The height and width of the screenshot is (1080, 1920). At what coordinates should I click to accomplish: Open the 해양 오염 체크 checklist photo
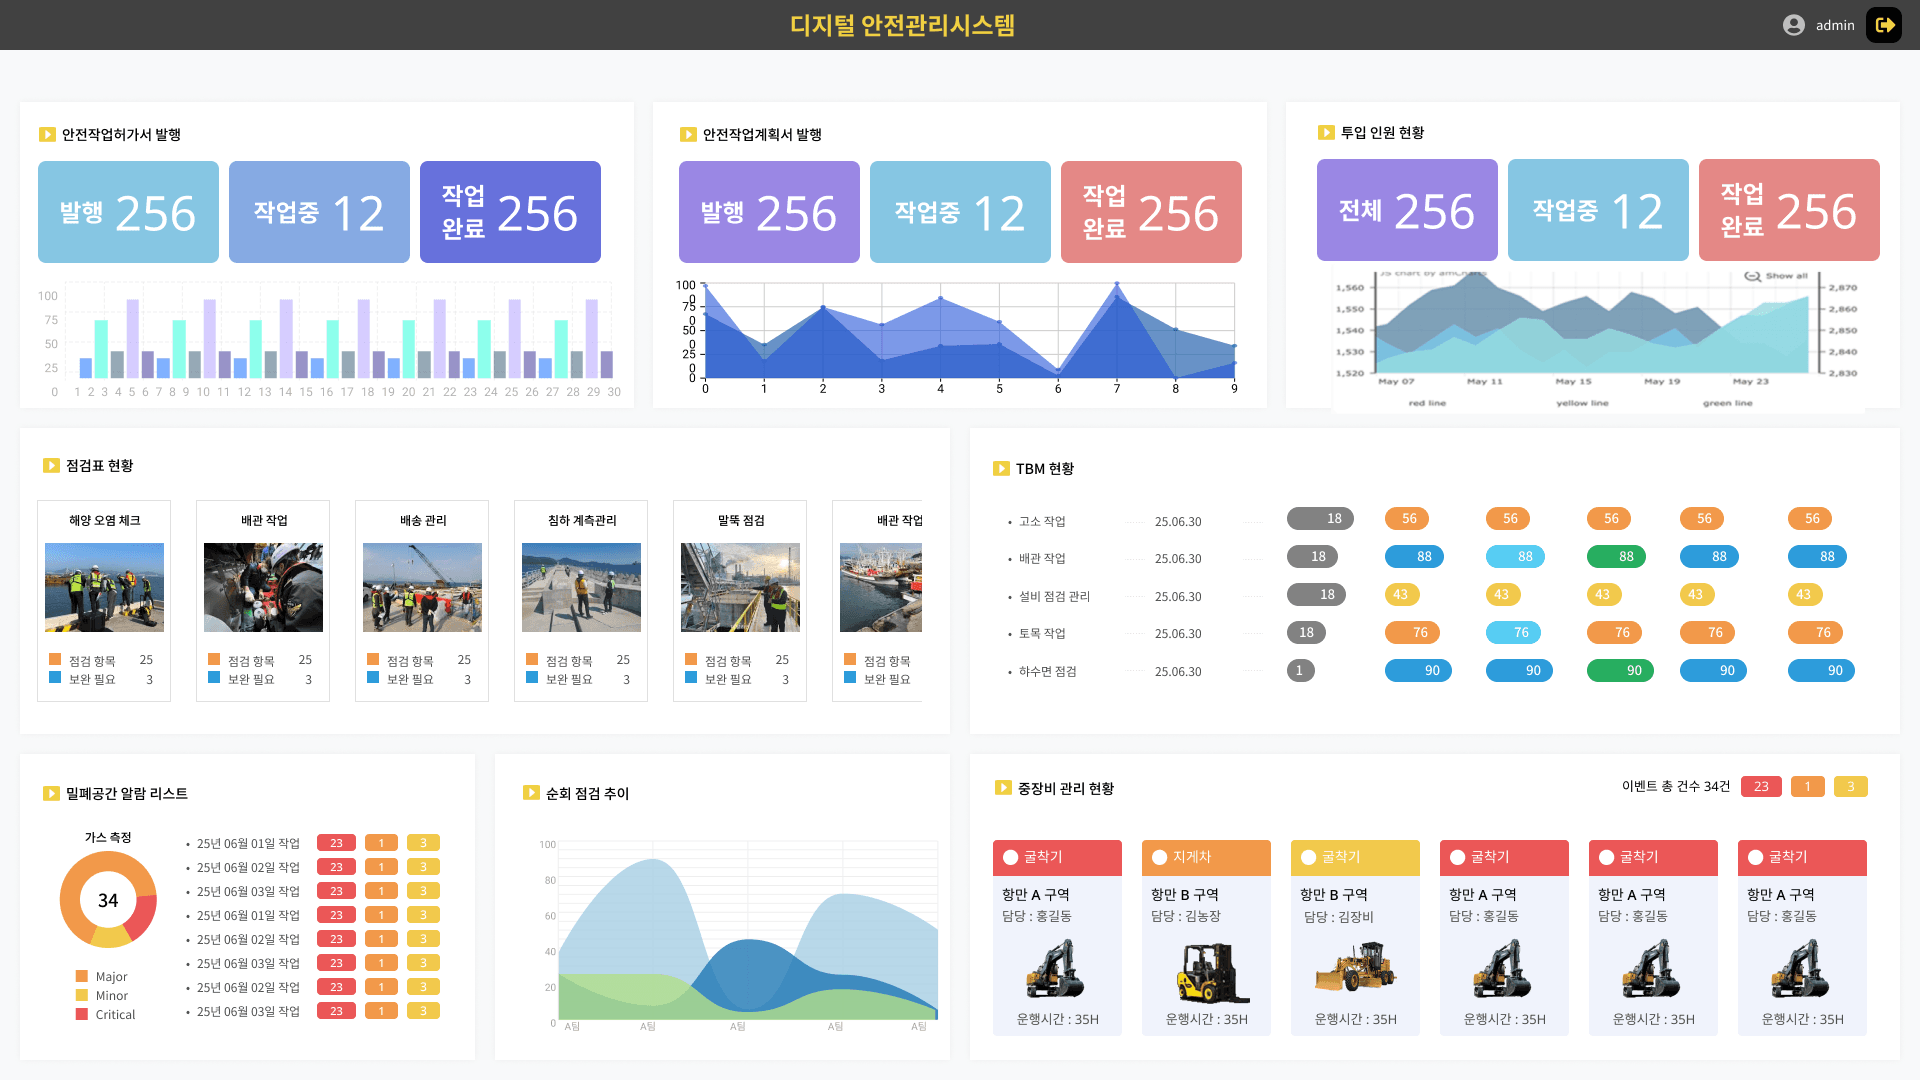click(104, 587)
